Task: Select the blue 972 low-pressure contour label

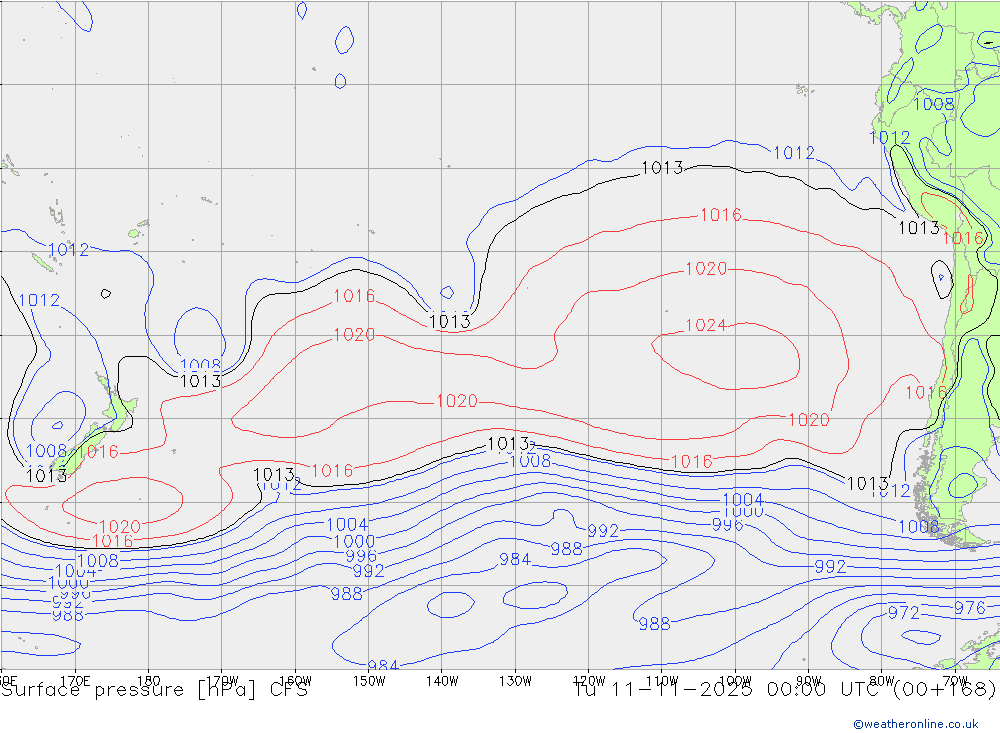Action: pos(904,613)
